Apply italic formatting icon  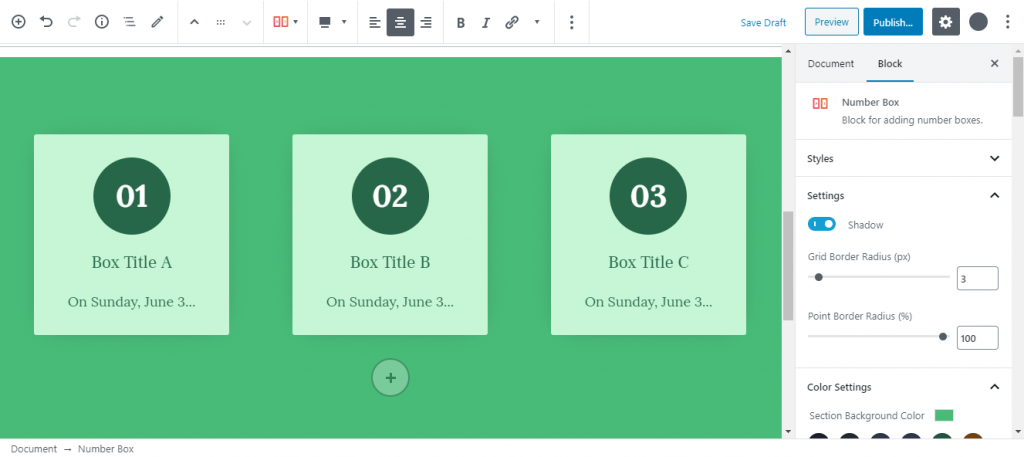click(x=486, y=22)
